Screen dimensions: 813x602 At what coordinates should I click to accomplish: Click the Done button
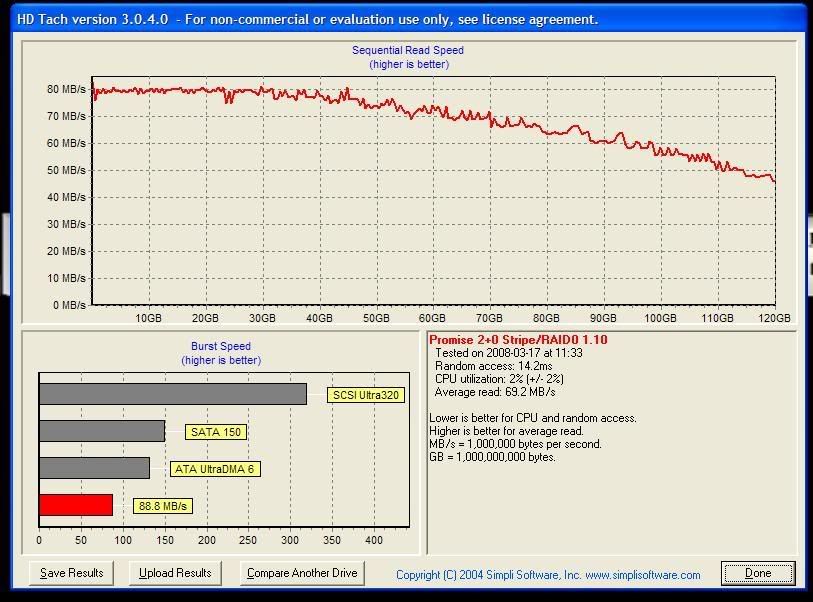(x=758, y=573)
